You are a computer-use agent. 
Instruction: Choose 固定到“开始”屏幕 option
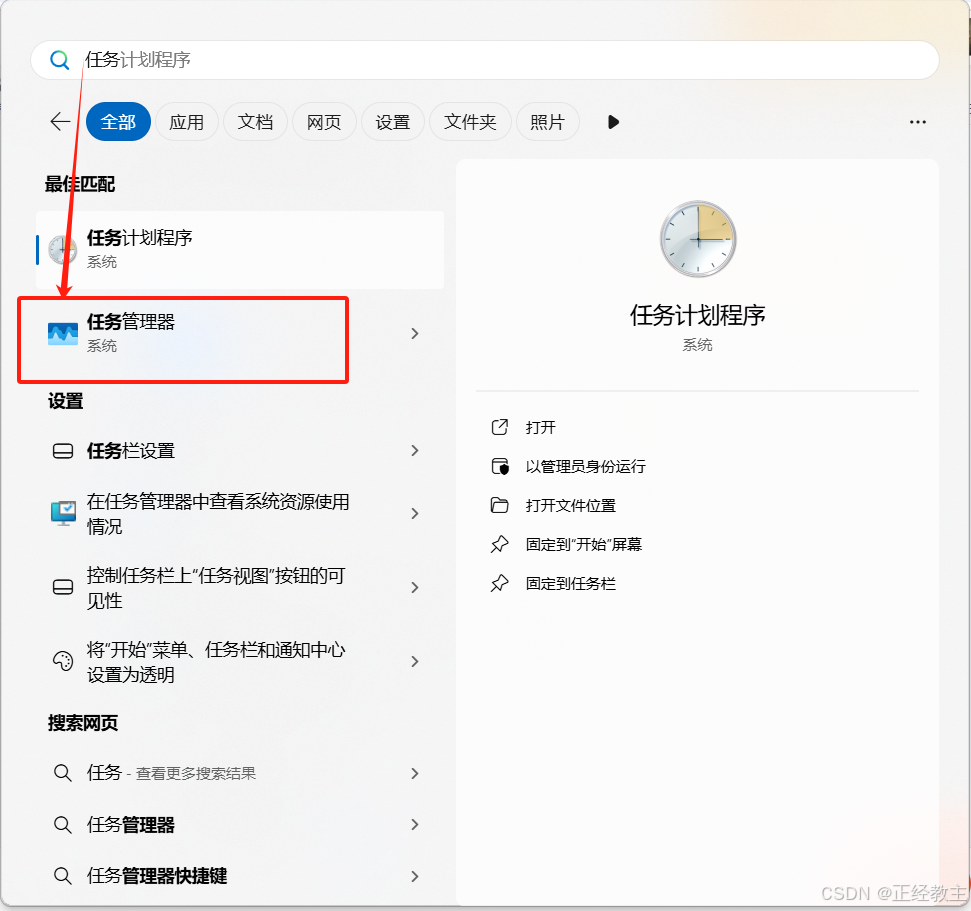[x=584, y=545]
